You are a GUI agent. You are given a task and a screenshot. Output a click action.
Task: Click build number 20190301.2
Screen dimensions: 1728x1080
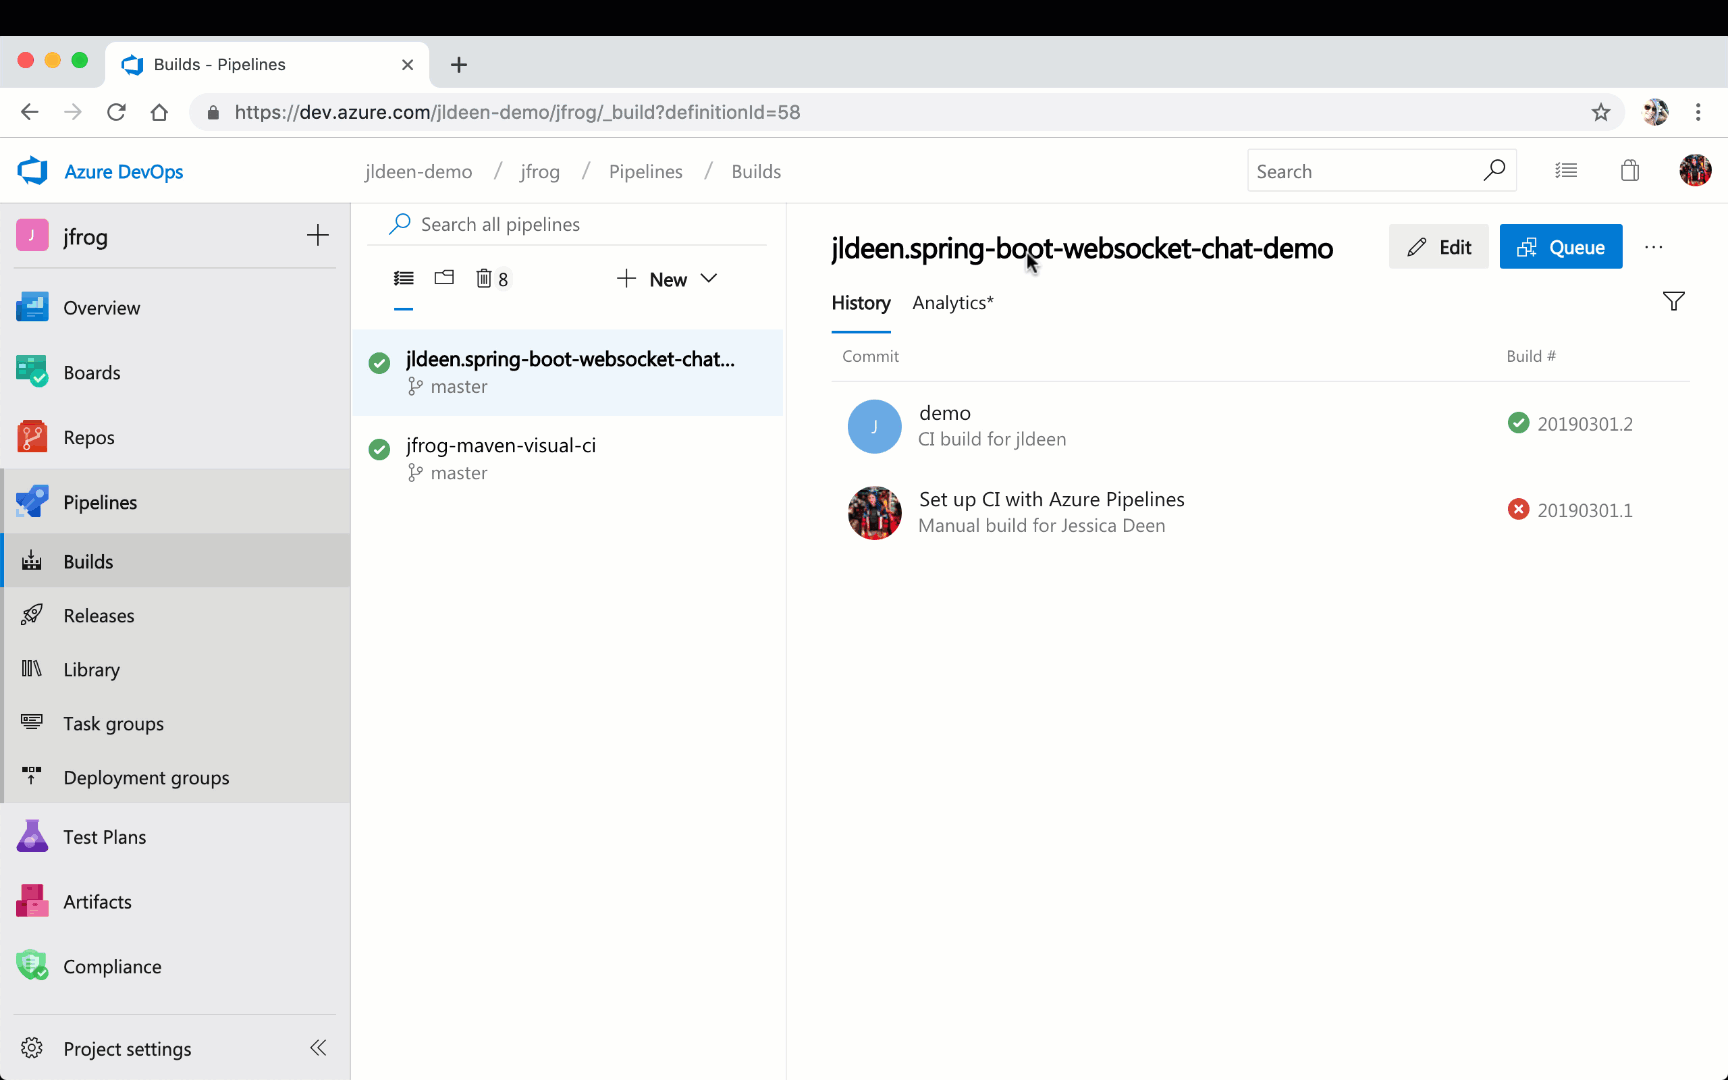pyautogui.click(x=1585, y=424)
